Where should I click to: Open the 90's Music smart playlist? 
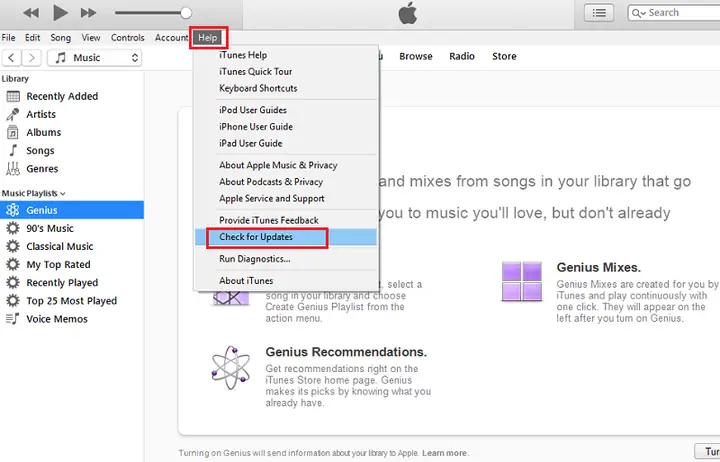coord(50,228)
